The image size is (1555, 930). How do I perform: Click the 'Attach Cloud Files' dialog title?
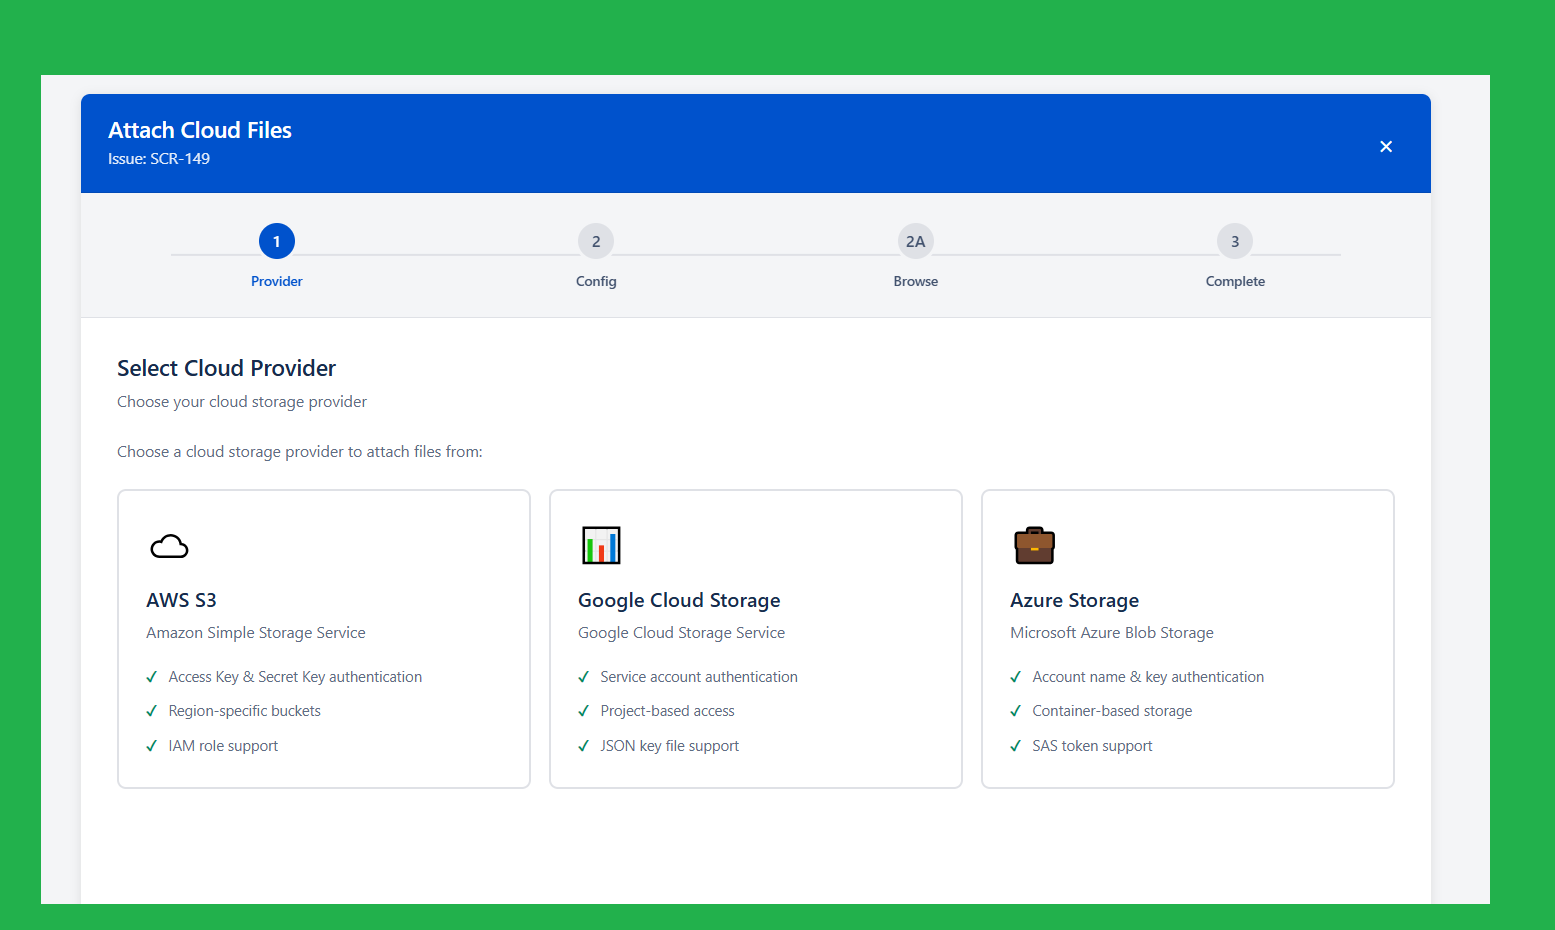pos(200,130)
